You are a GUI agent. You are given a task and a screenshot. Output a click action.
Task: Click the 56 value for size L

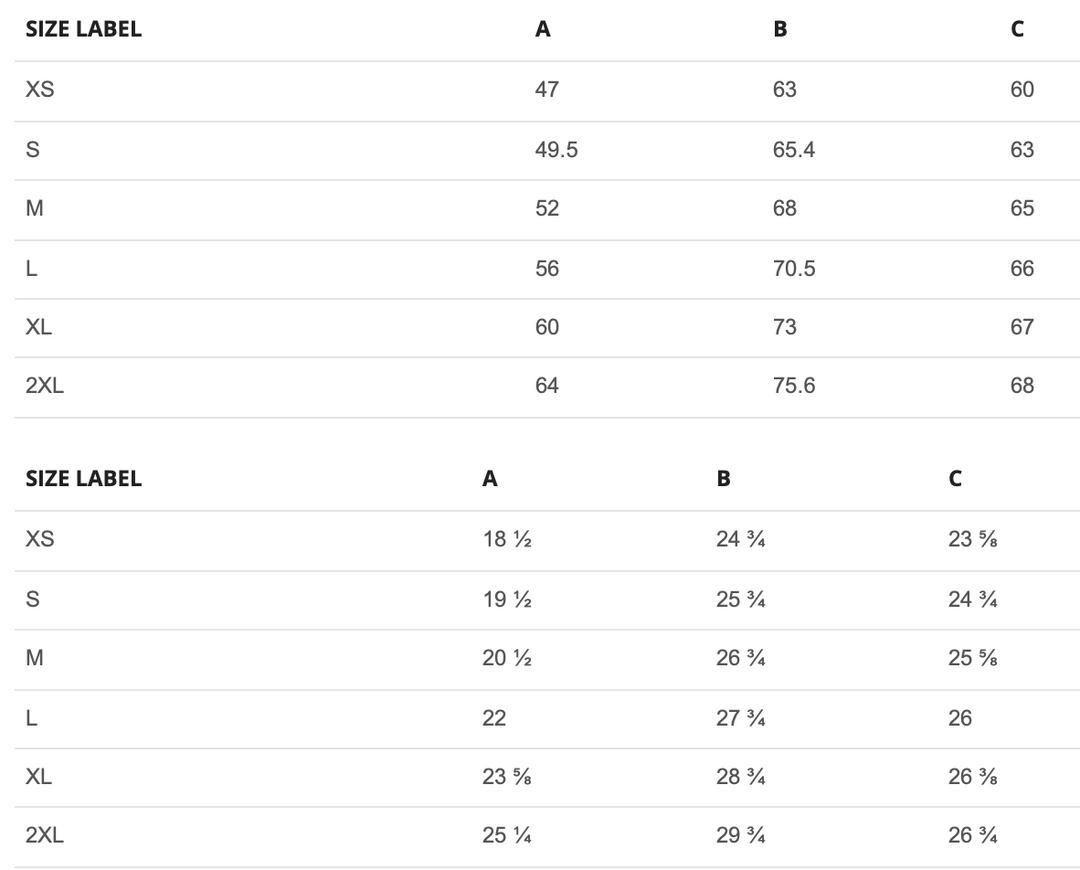click(x=547, y=268)
